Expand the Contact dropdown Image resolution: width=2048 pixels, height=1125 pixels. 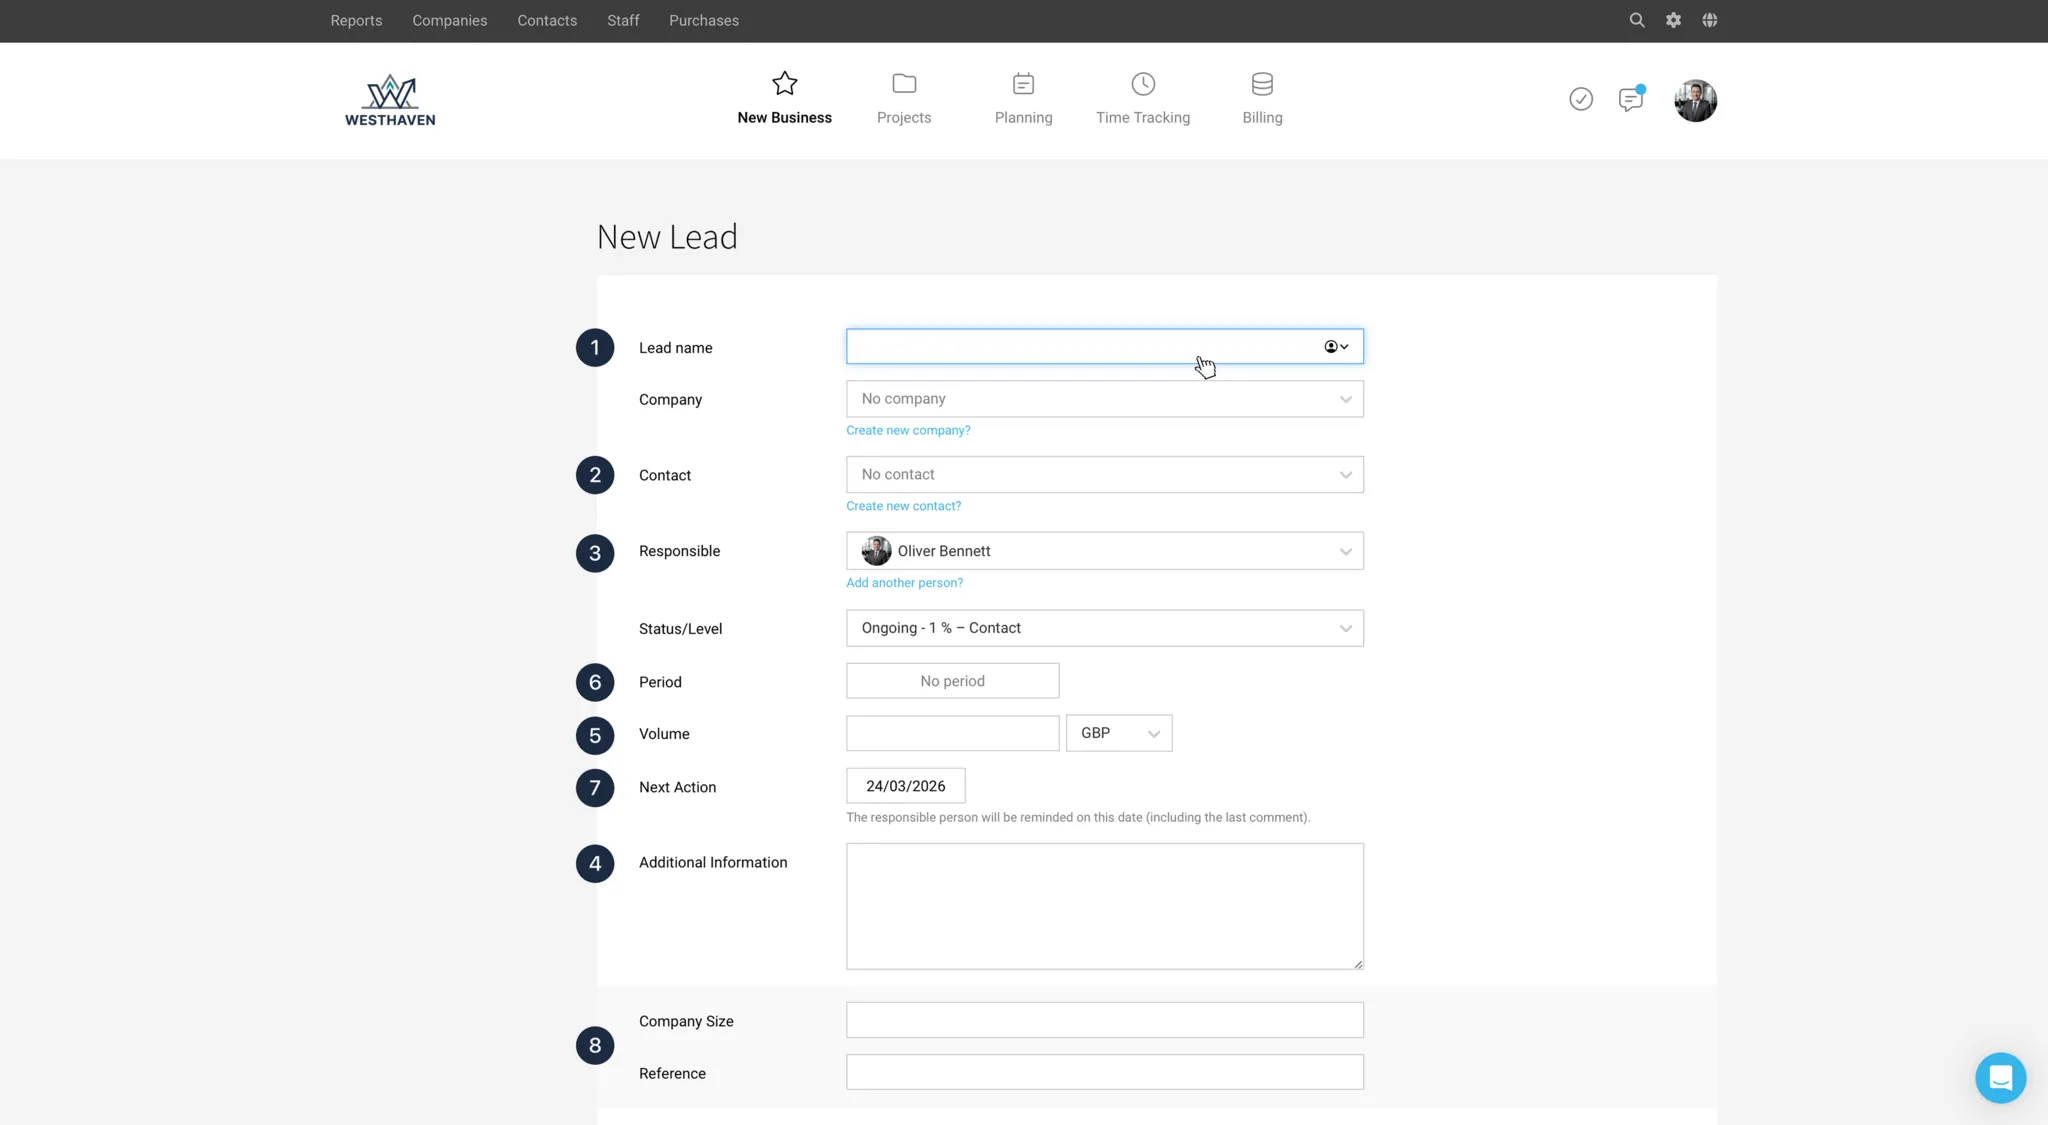[x=1104, y=475]
